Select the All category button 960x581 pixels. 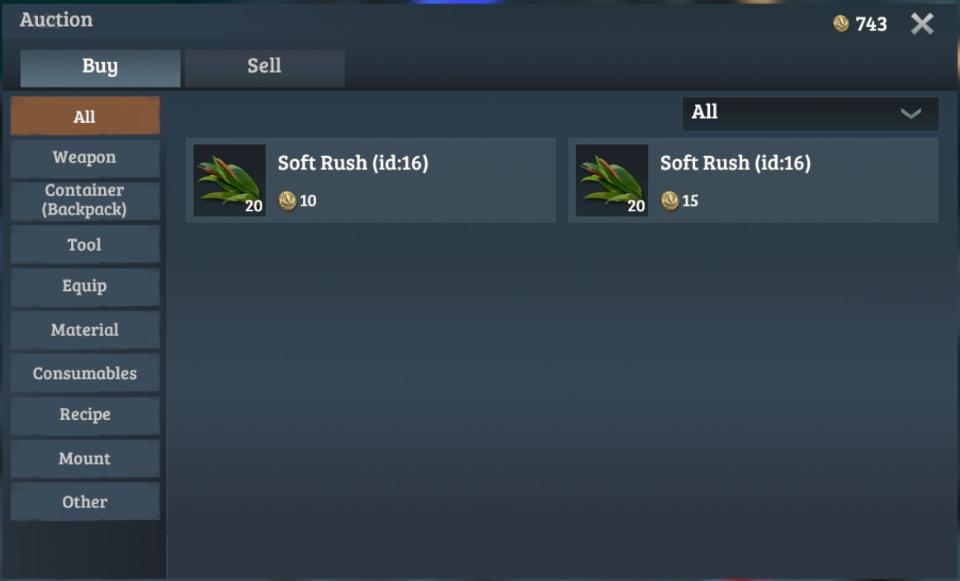click(x=85, y=116)
